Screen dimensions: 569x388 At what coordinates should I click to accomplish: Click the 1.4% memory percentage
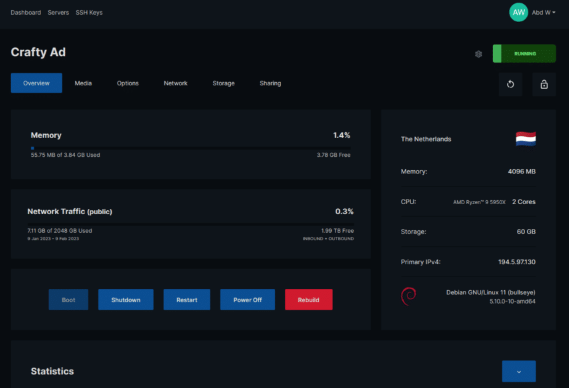[341, 135]
